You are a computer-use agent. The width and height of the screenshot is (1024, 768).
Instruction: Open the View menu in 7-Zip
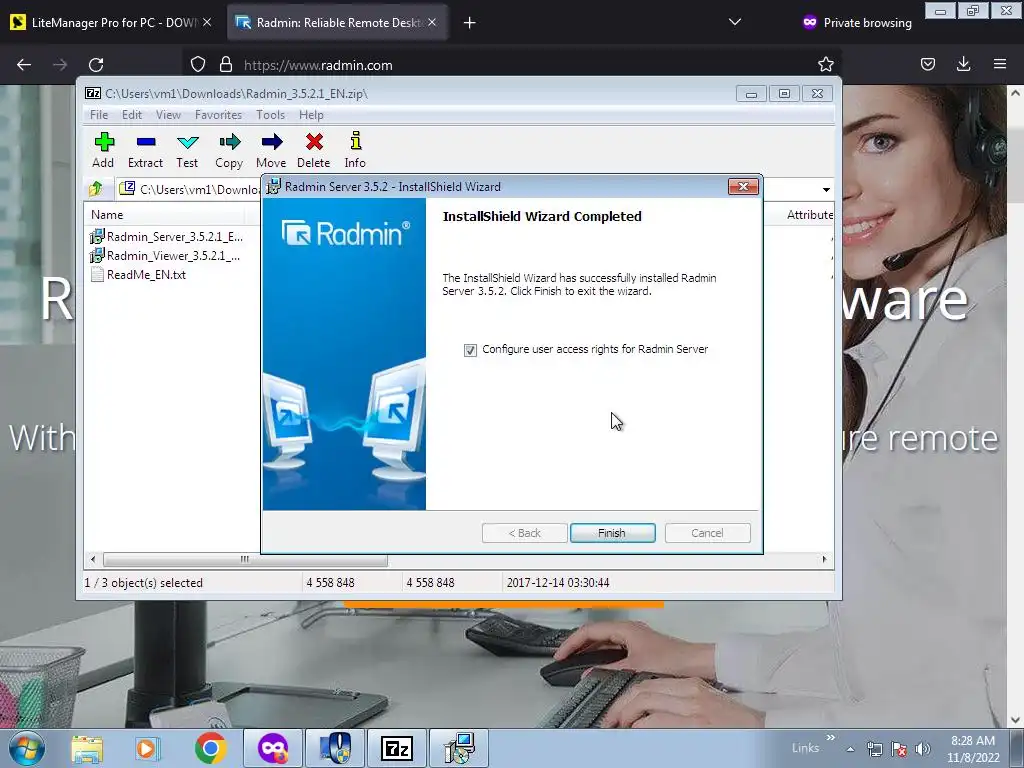coord(168,115)
